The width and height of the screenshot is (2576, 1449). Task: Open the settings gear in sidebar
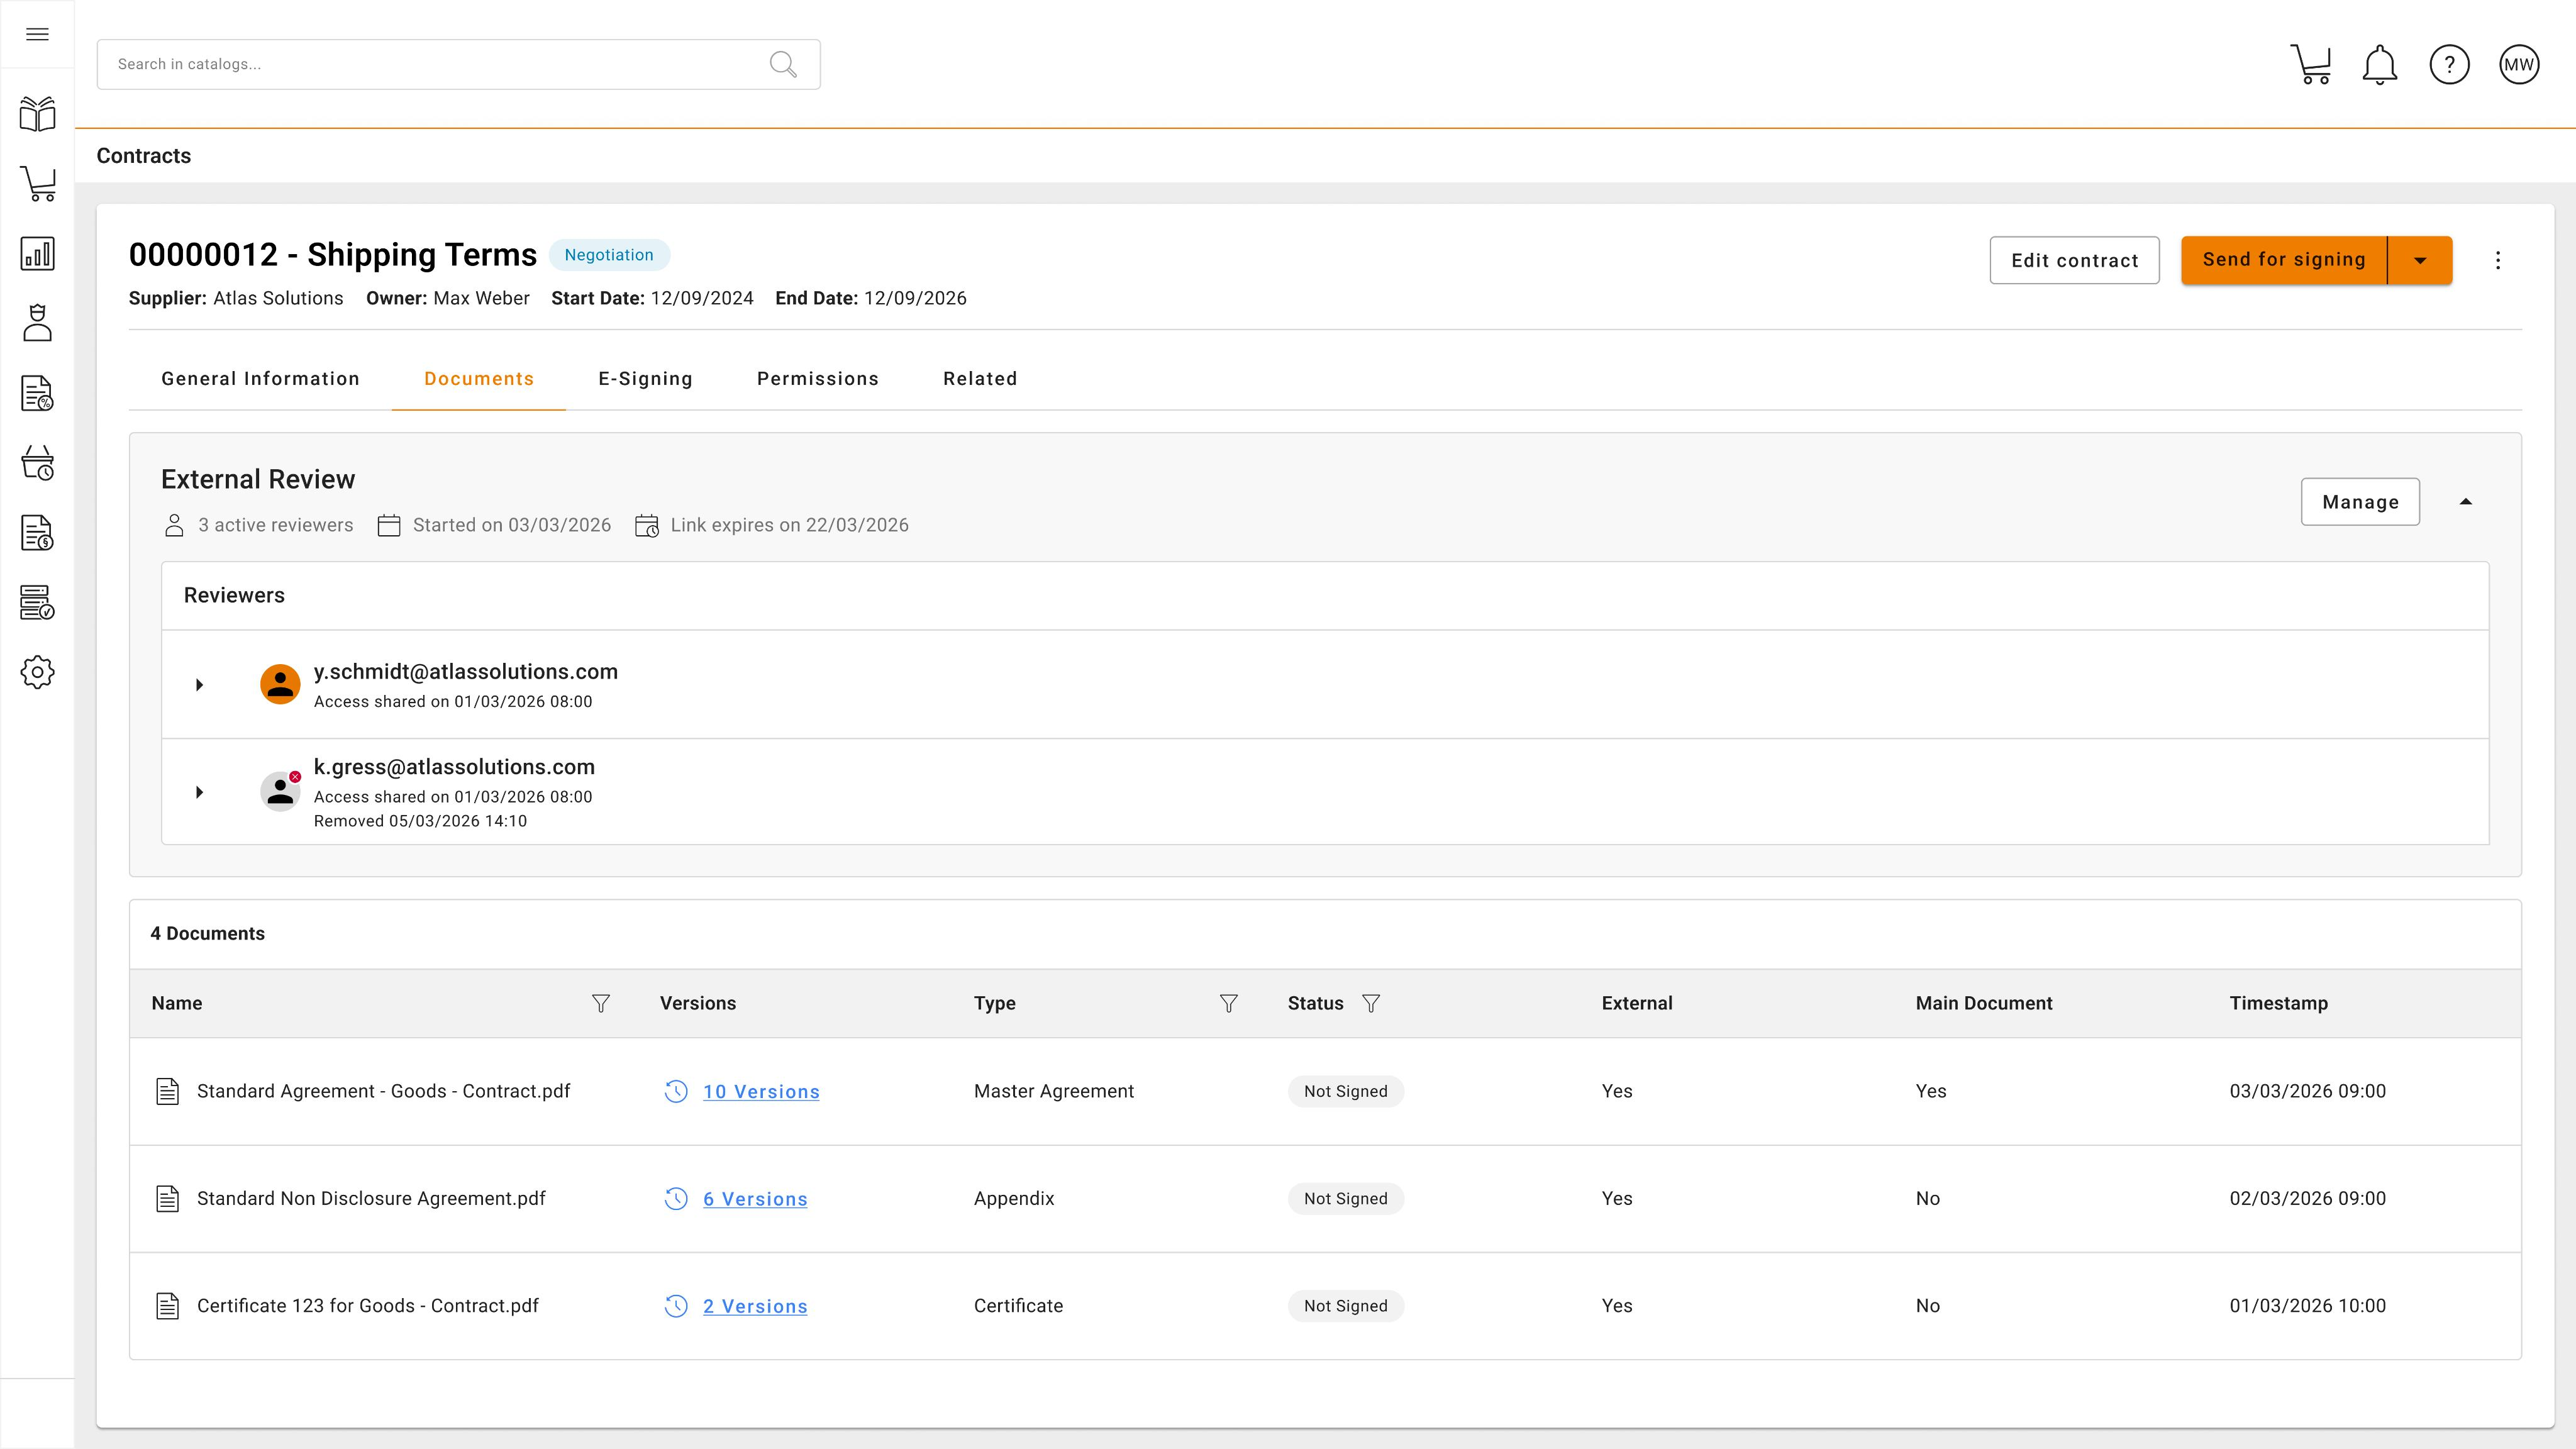(37, 672)
